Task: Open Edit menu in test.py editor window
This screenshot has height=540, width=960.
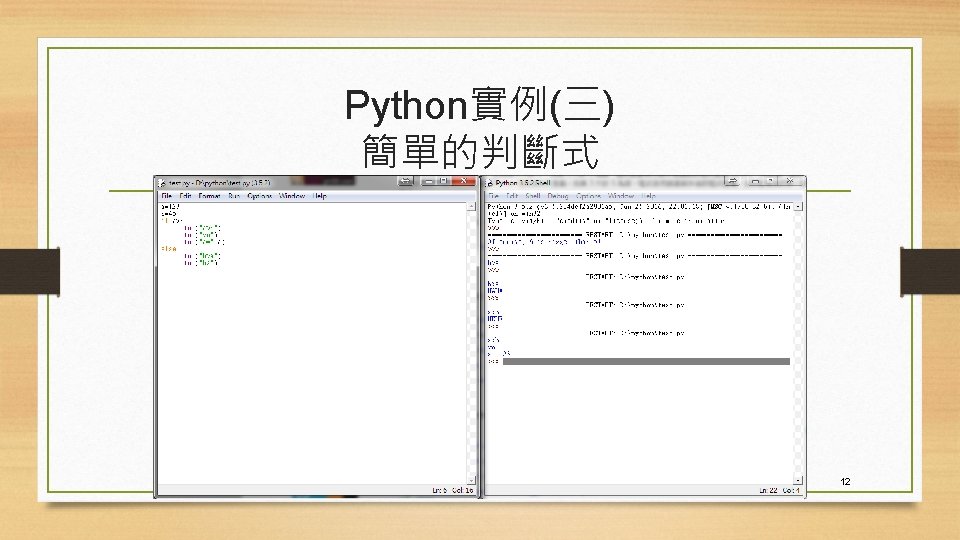Action: coord(186,196)
